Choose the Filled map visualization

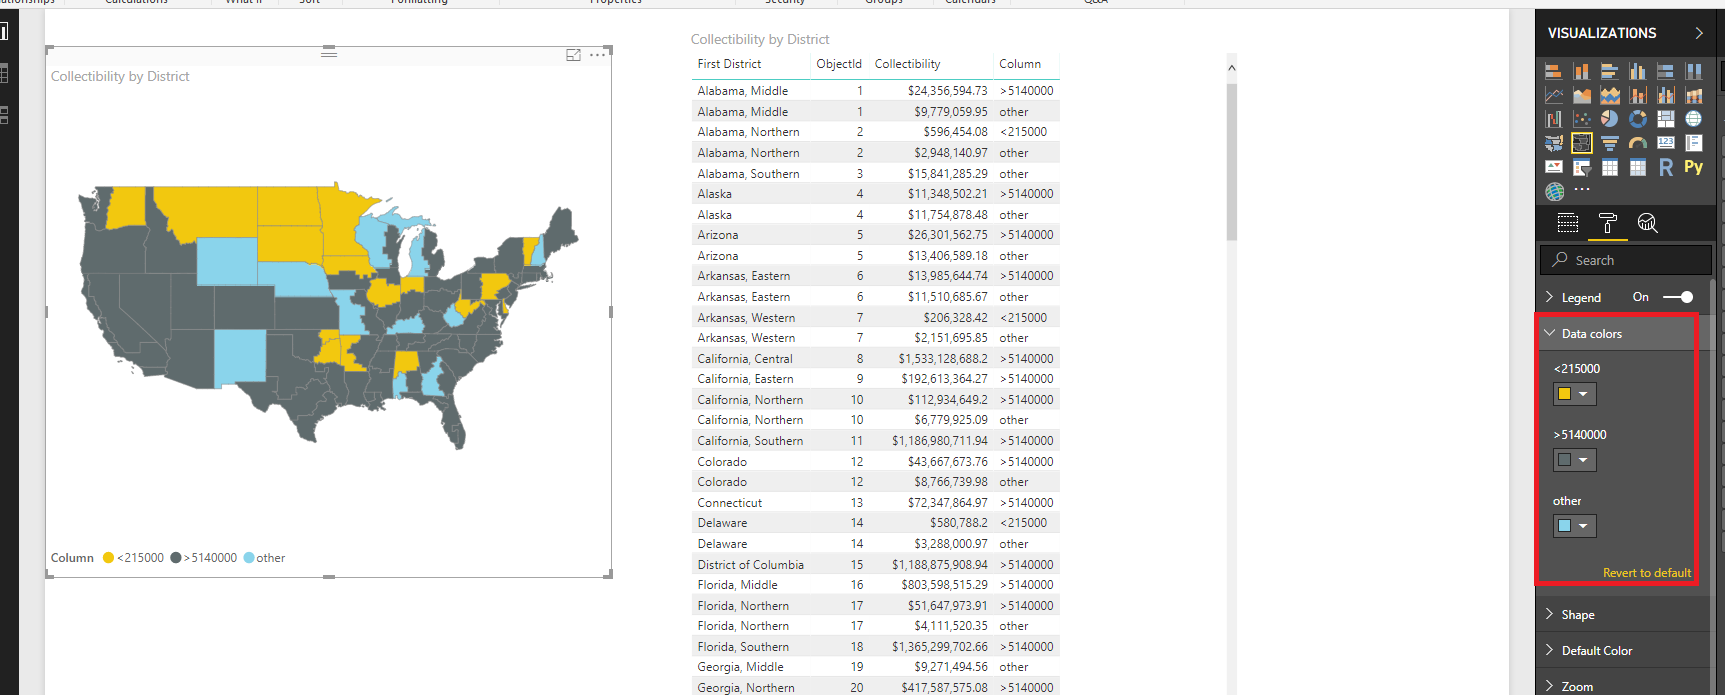coord(1553,143)
